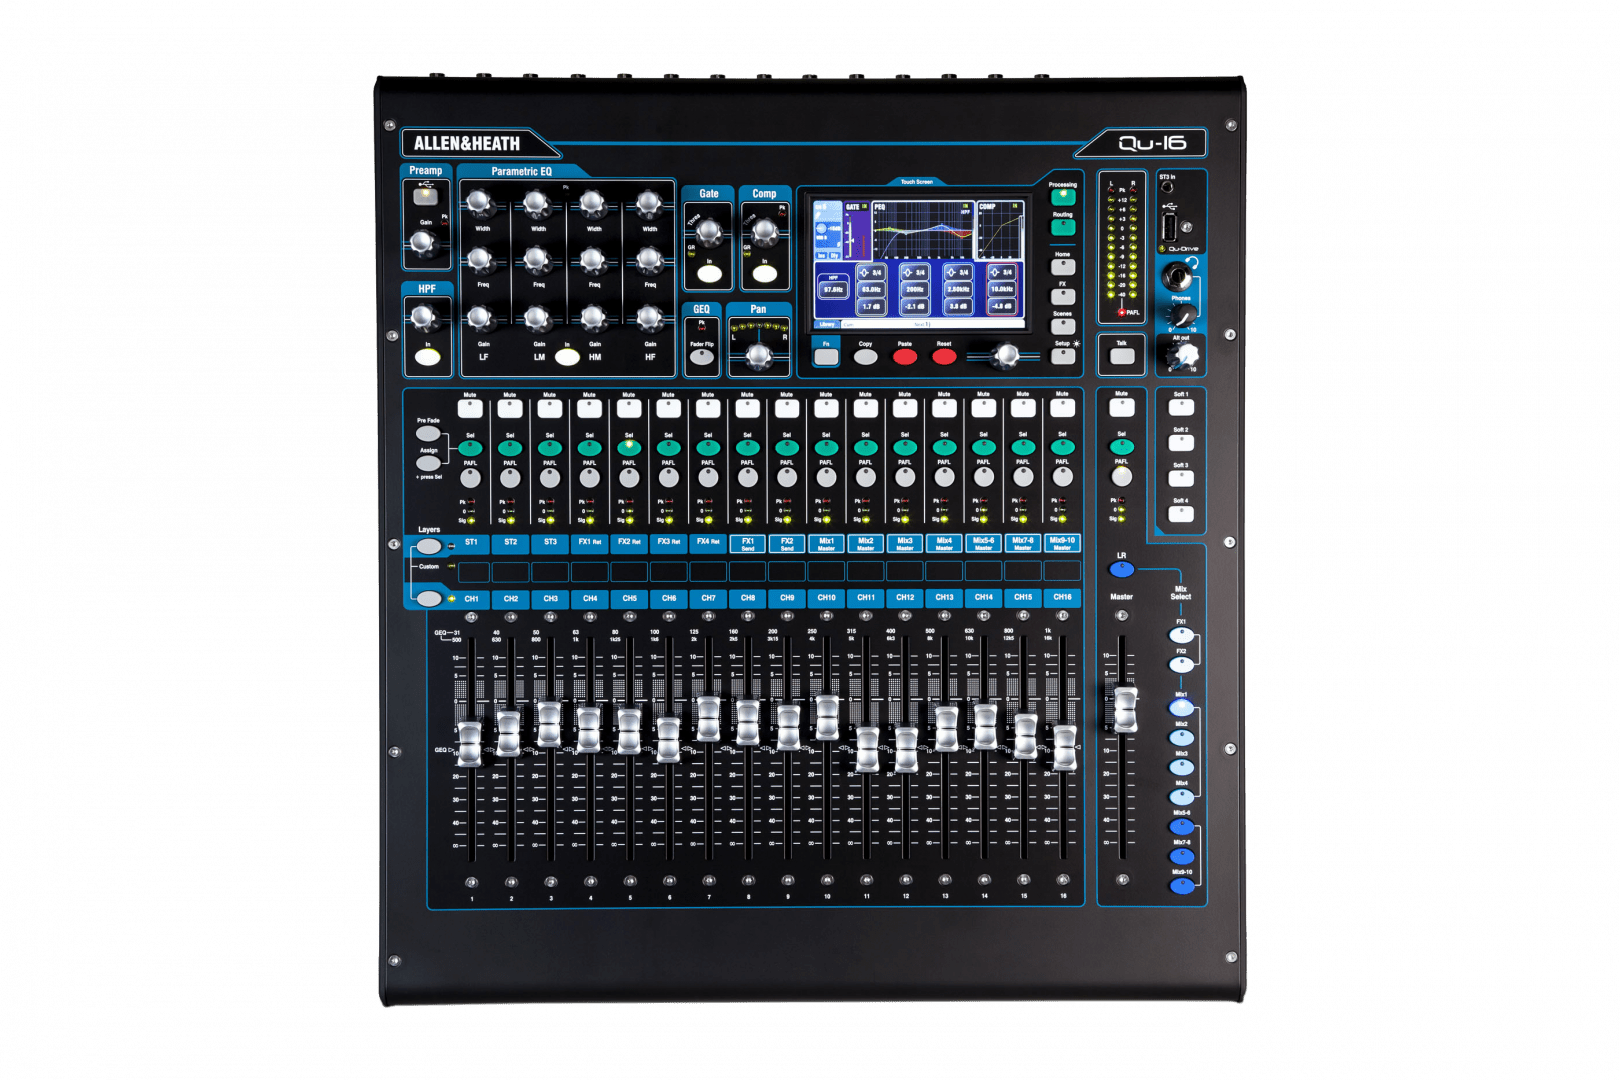
Task: Tap the PEQ curve graph on touch screen
Action: [923, 230]
